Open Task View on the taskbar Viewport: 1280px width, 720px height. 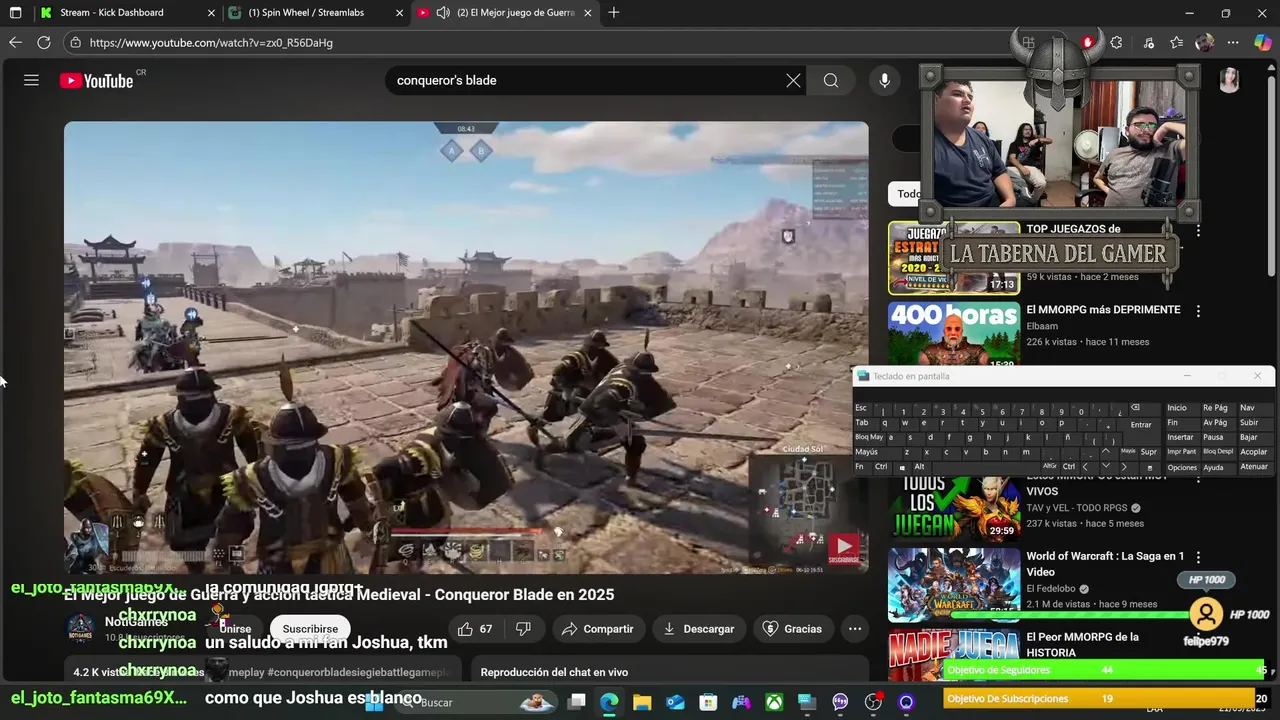(x=576, y=702)
